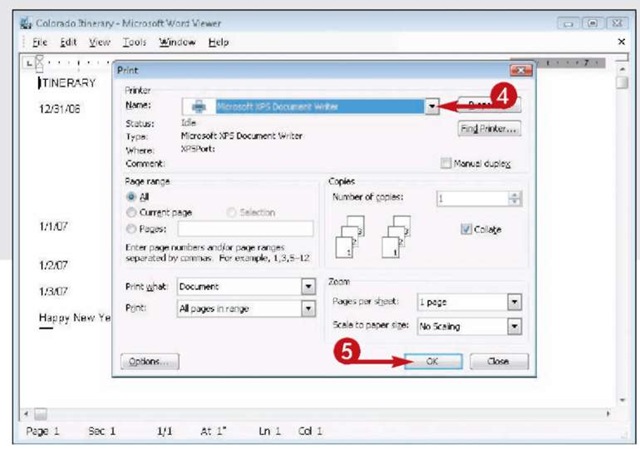The image size is (640, 449).
Task: Click the vertical scrollbar up arrow
Action: point(622,69)
